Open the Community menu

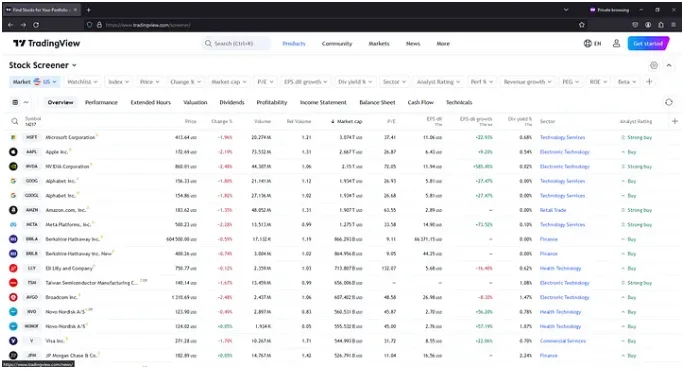[x=337, y=44]
